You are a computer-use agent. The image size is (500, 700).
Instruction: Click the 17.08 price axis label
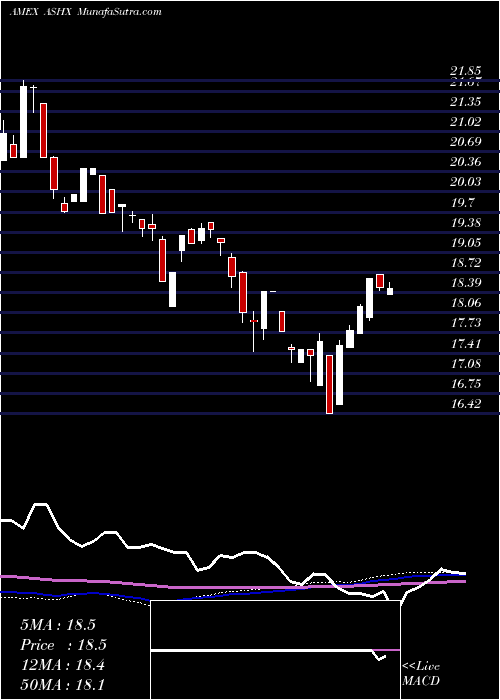(466, 363)
